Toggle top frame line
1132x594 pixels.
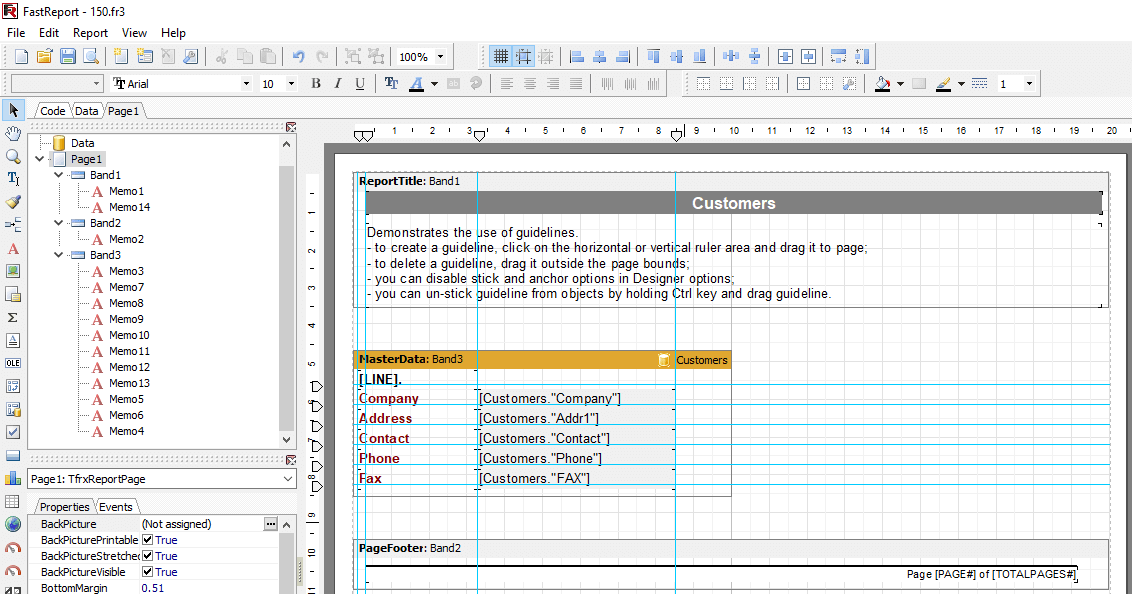703,84
